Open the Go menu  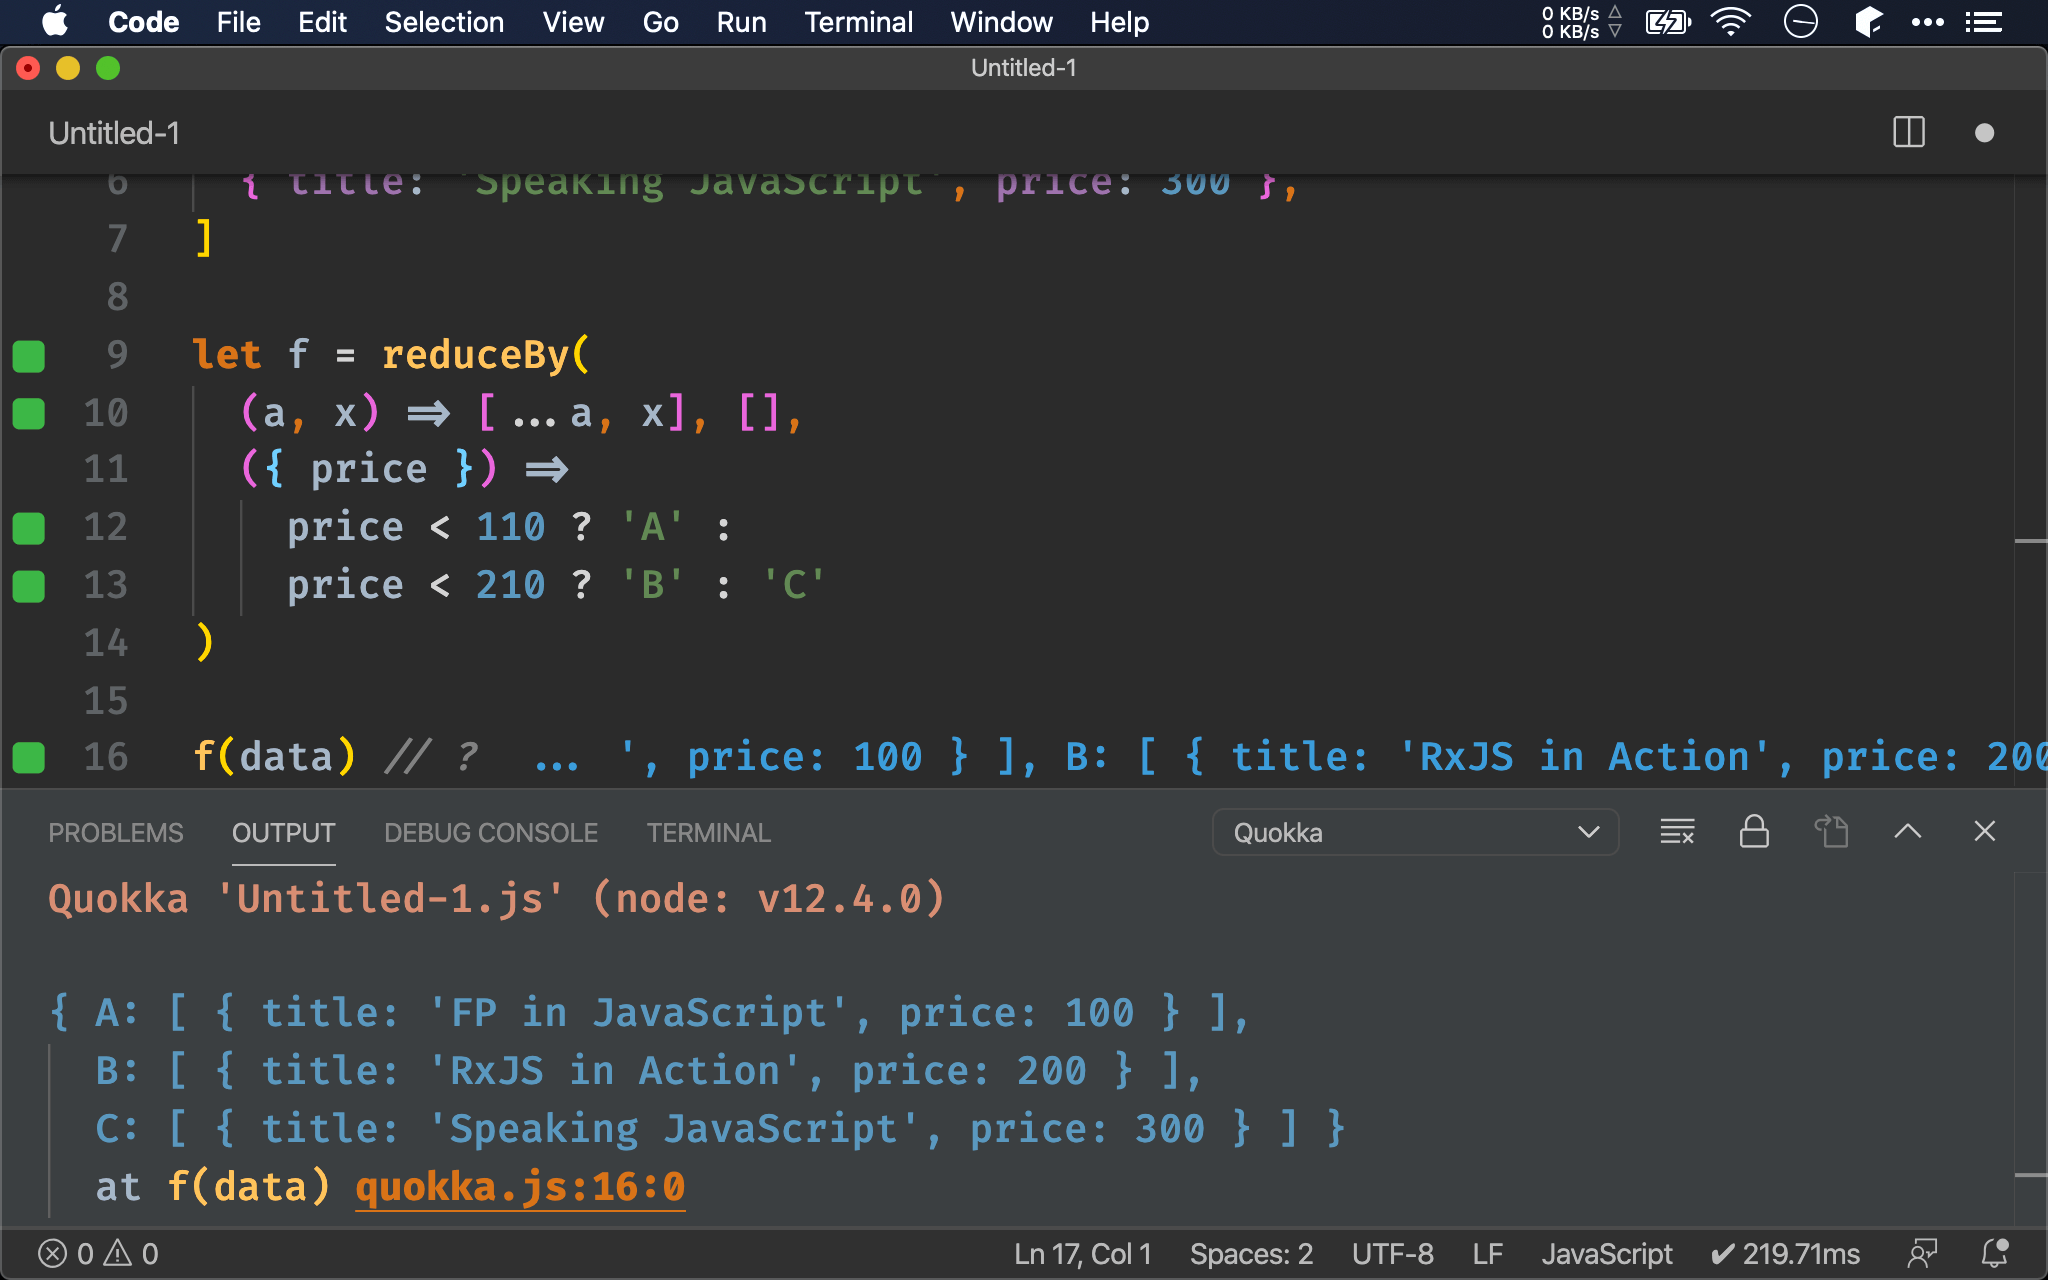click(x=660, y=22)
